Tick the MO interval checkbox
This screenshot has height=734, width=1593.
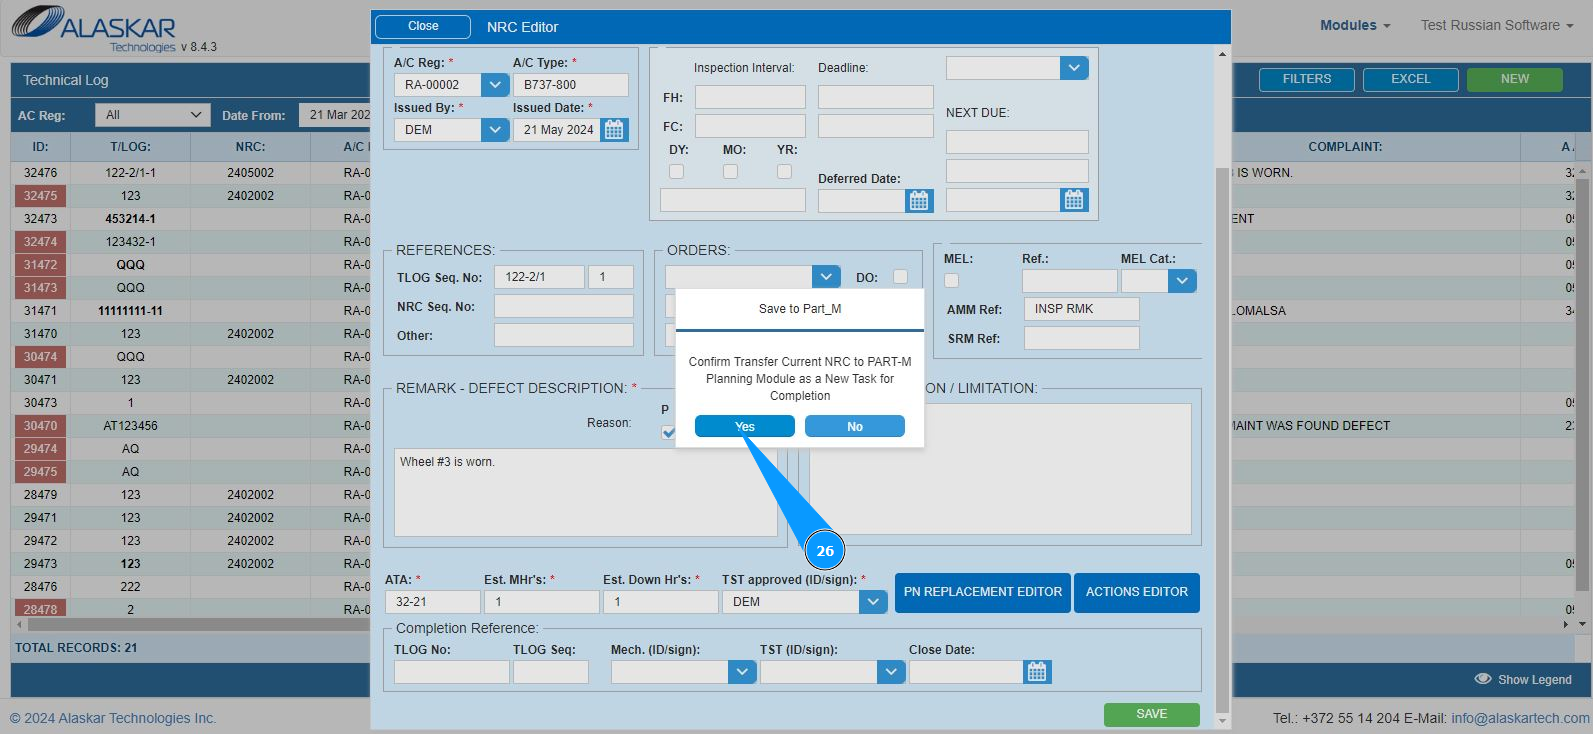click(731, 172)
